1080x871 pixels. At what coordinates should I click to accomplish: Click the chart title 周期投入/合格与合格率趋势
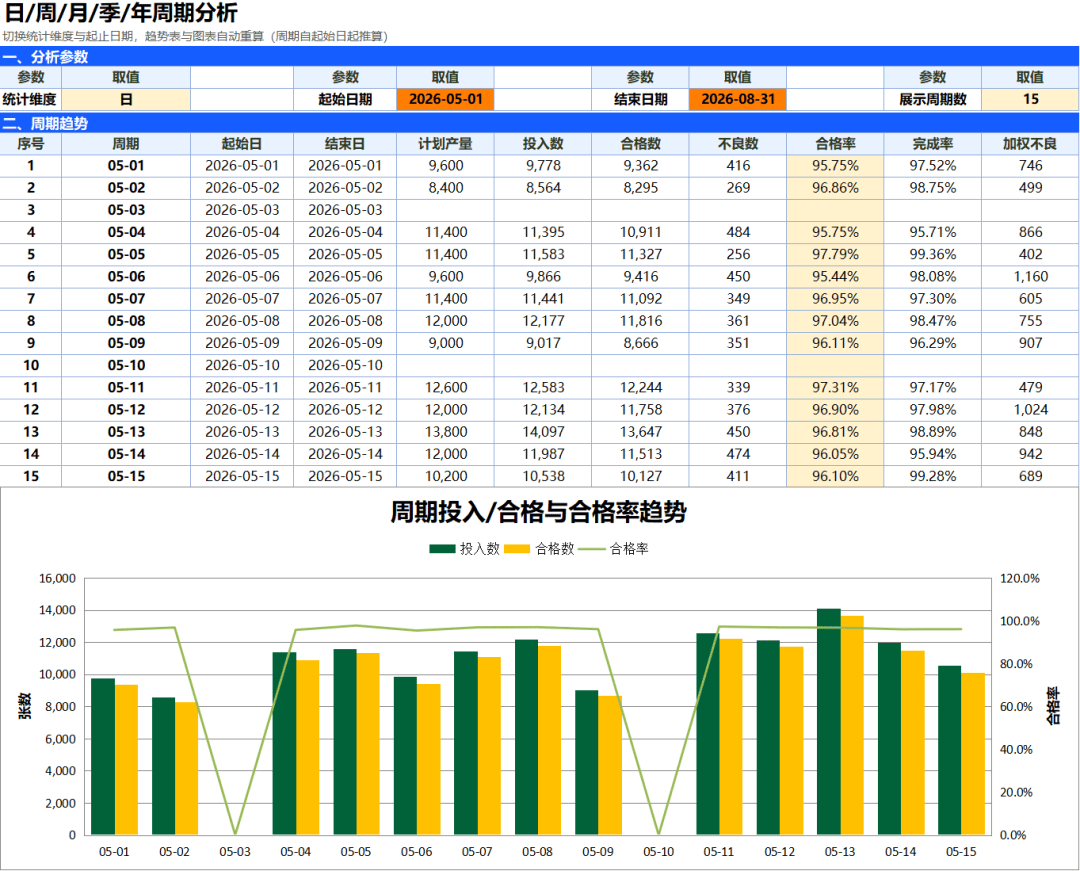click(x=539, y=512)
